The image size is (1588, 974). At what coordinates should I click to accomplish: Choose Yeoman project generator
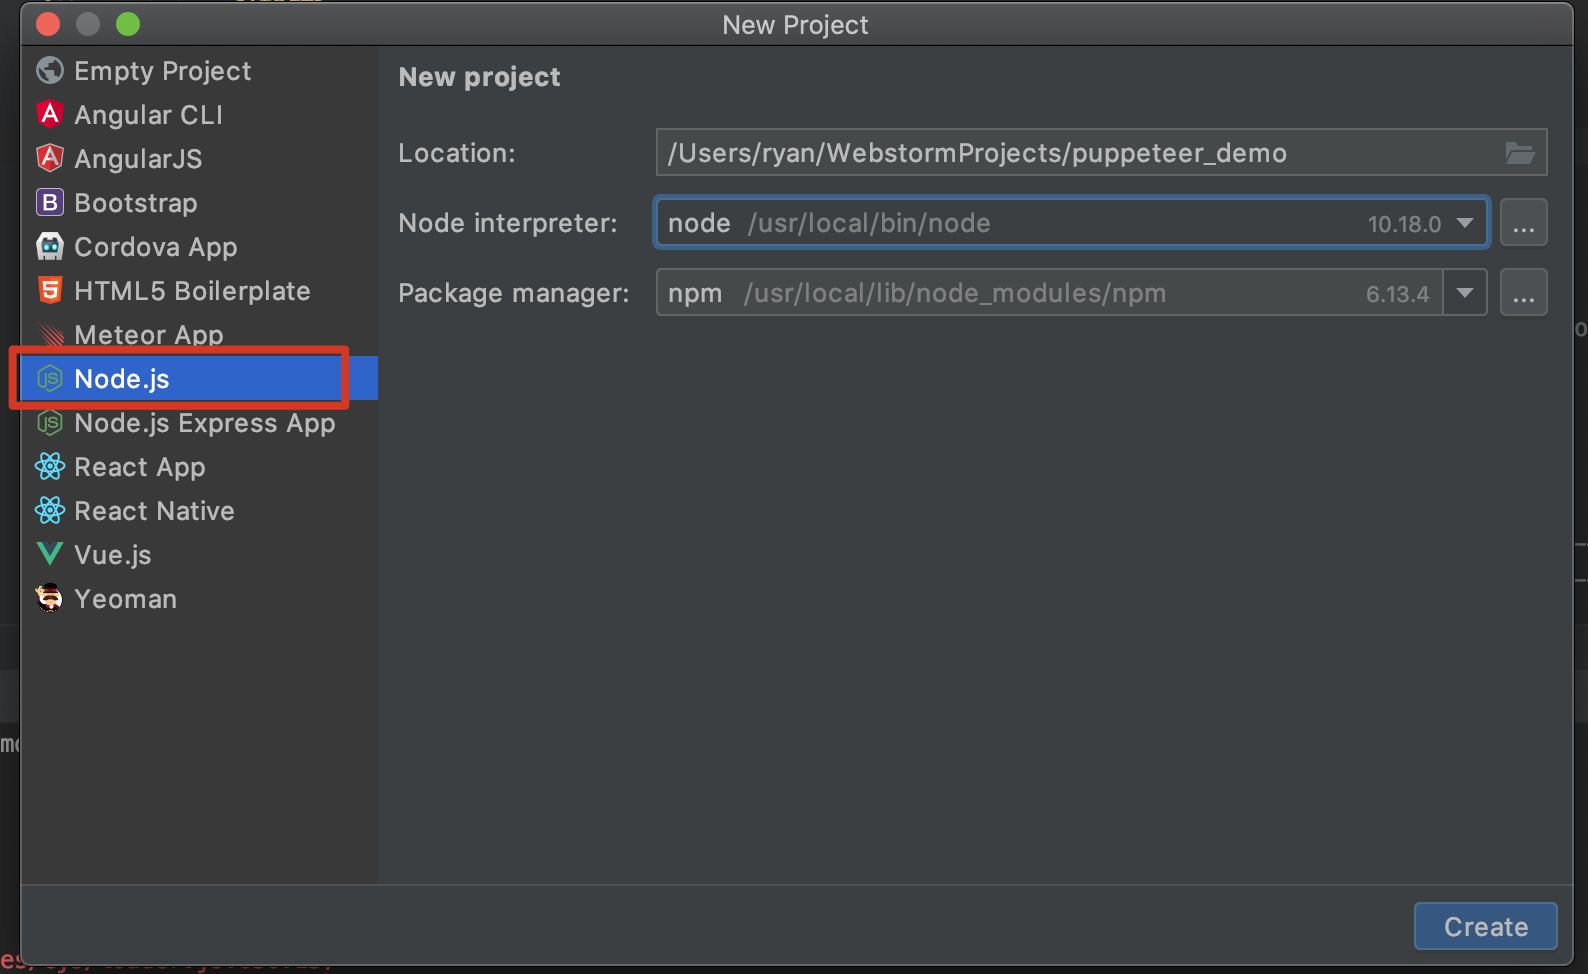(199, 599)
